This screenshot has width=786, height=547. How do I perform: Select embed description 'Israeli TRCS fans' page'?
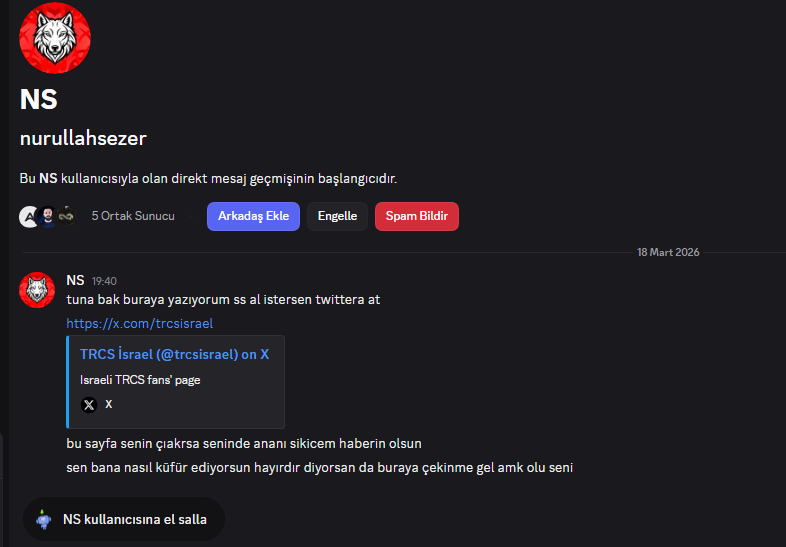[x=140, y=380]
